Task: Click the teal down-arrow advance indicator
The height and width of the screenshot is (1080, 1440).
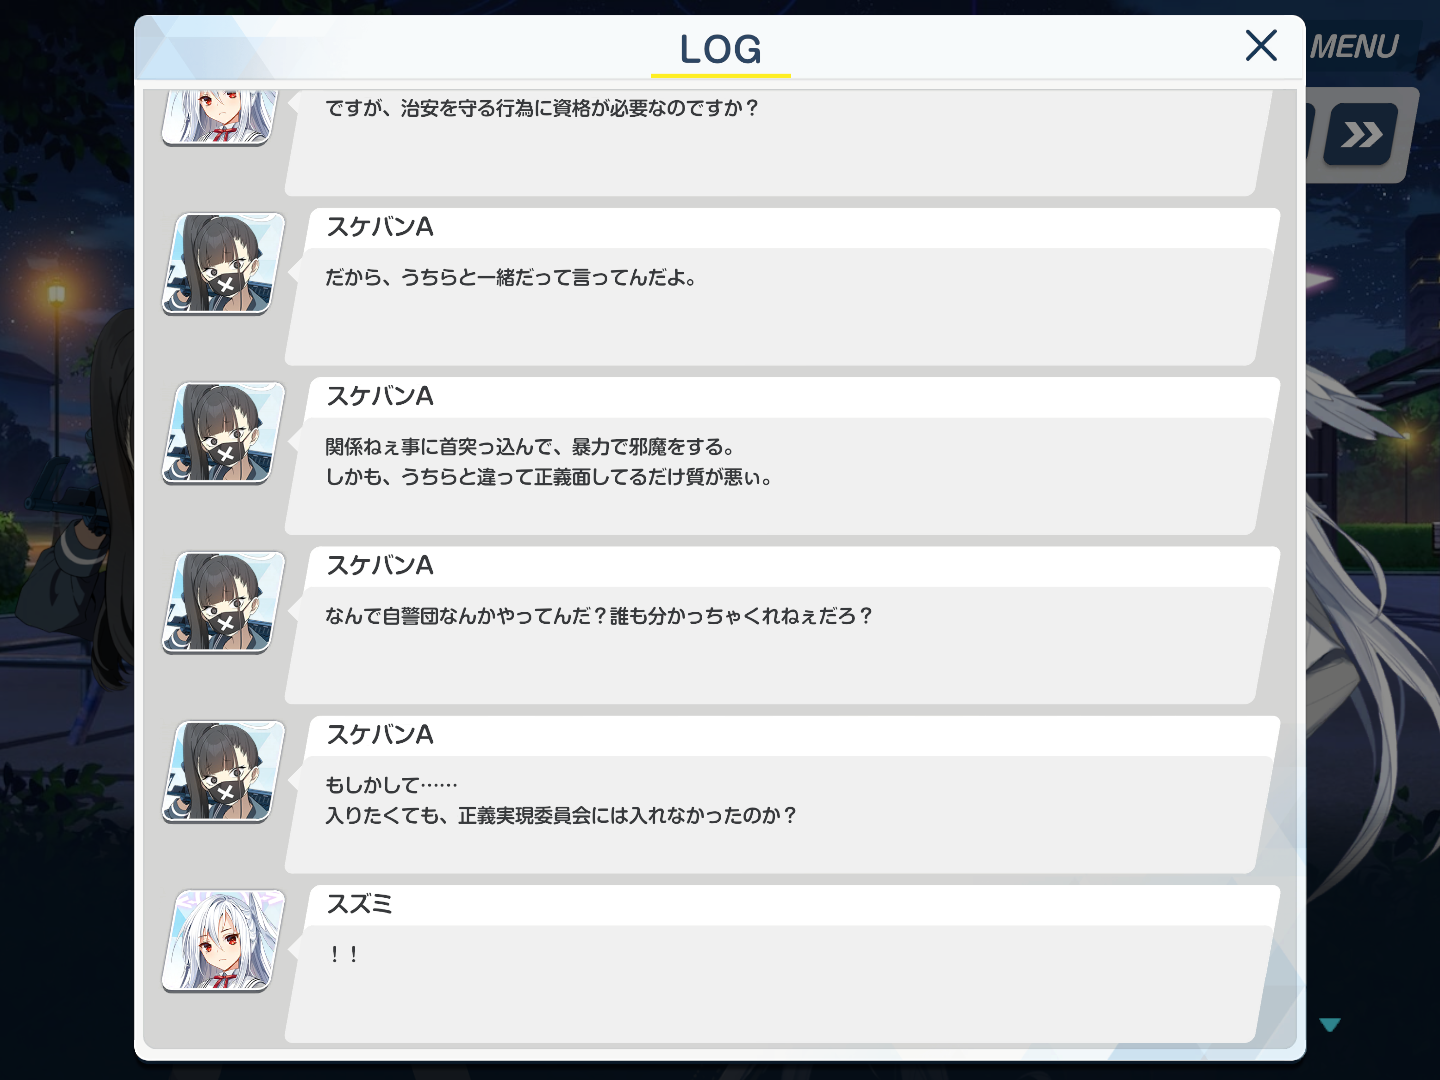Action: click(x=1329, y=1025)
